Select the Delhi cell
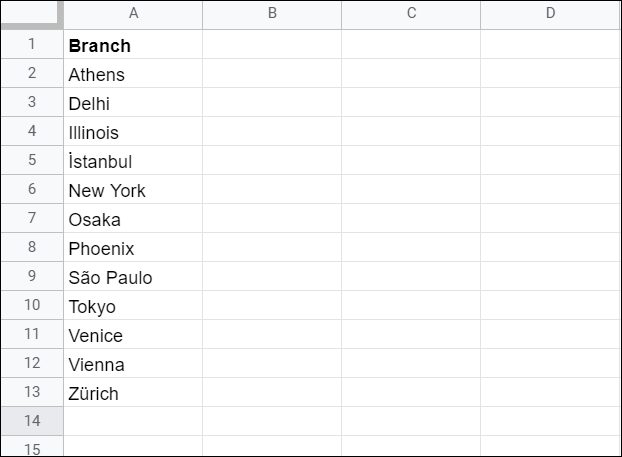The width and height of the screenshot is (622, 457). [133, 102]
